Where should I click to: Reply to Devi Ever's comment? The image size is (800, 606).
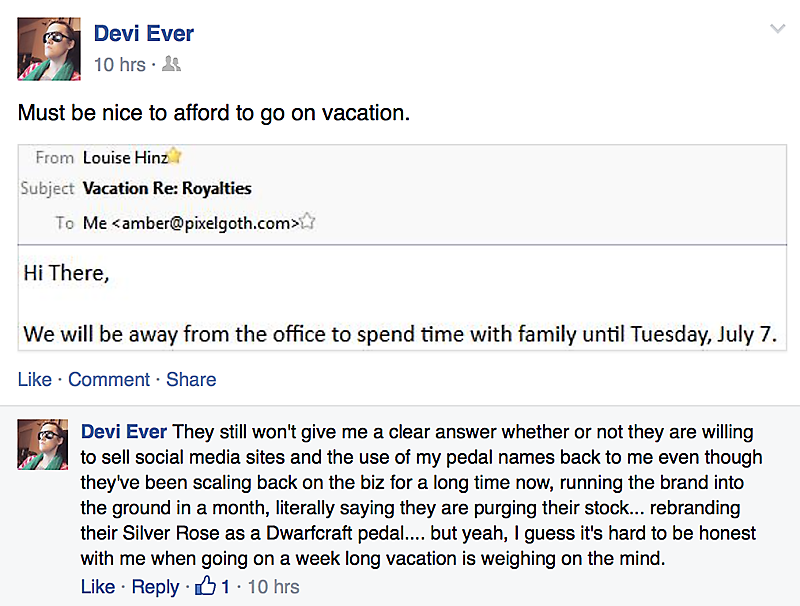155,587
